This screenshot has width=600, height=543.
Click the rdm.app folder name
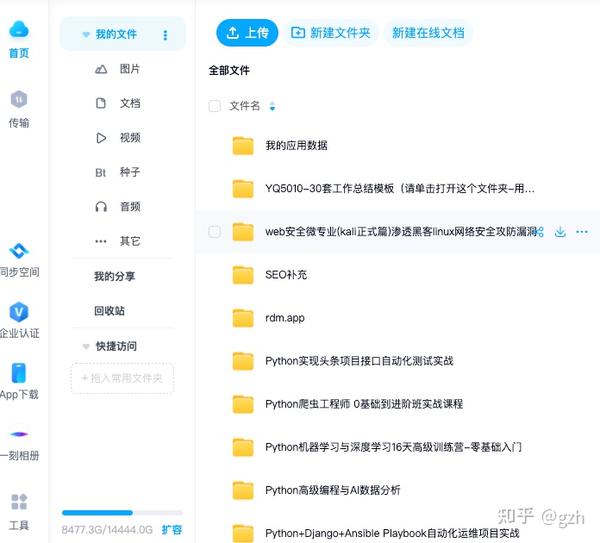[x=285, y=318]
